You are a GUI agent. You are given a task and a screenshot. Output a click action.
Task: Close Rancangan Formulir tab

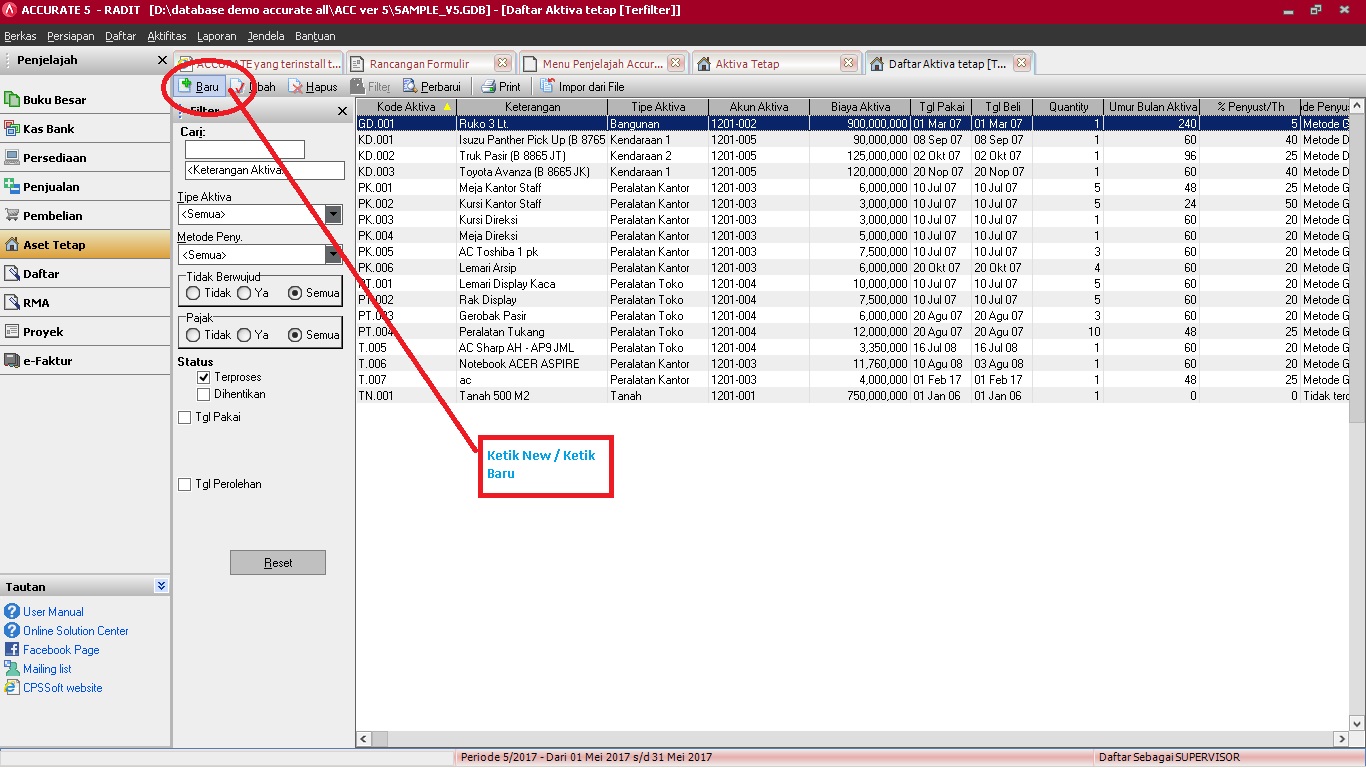(x=502, y=63)
